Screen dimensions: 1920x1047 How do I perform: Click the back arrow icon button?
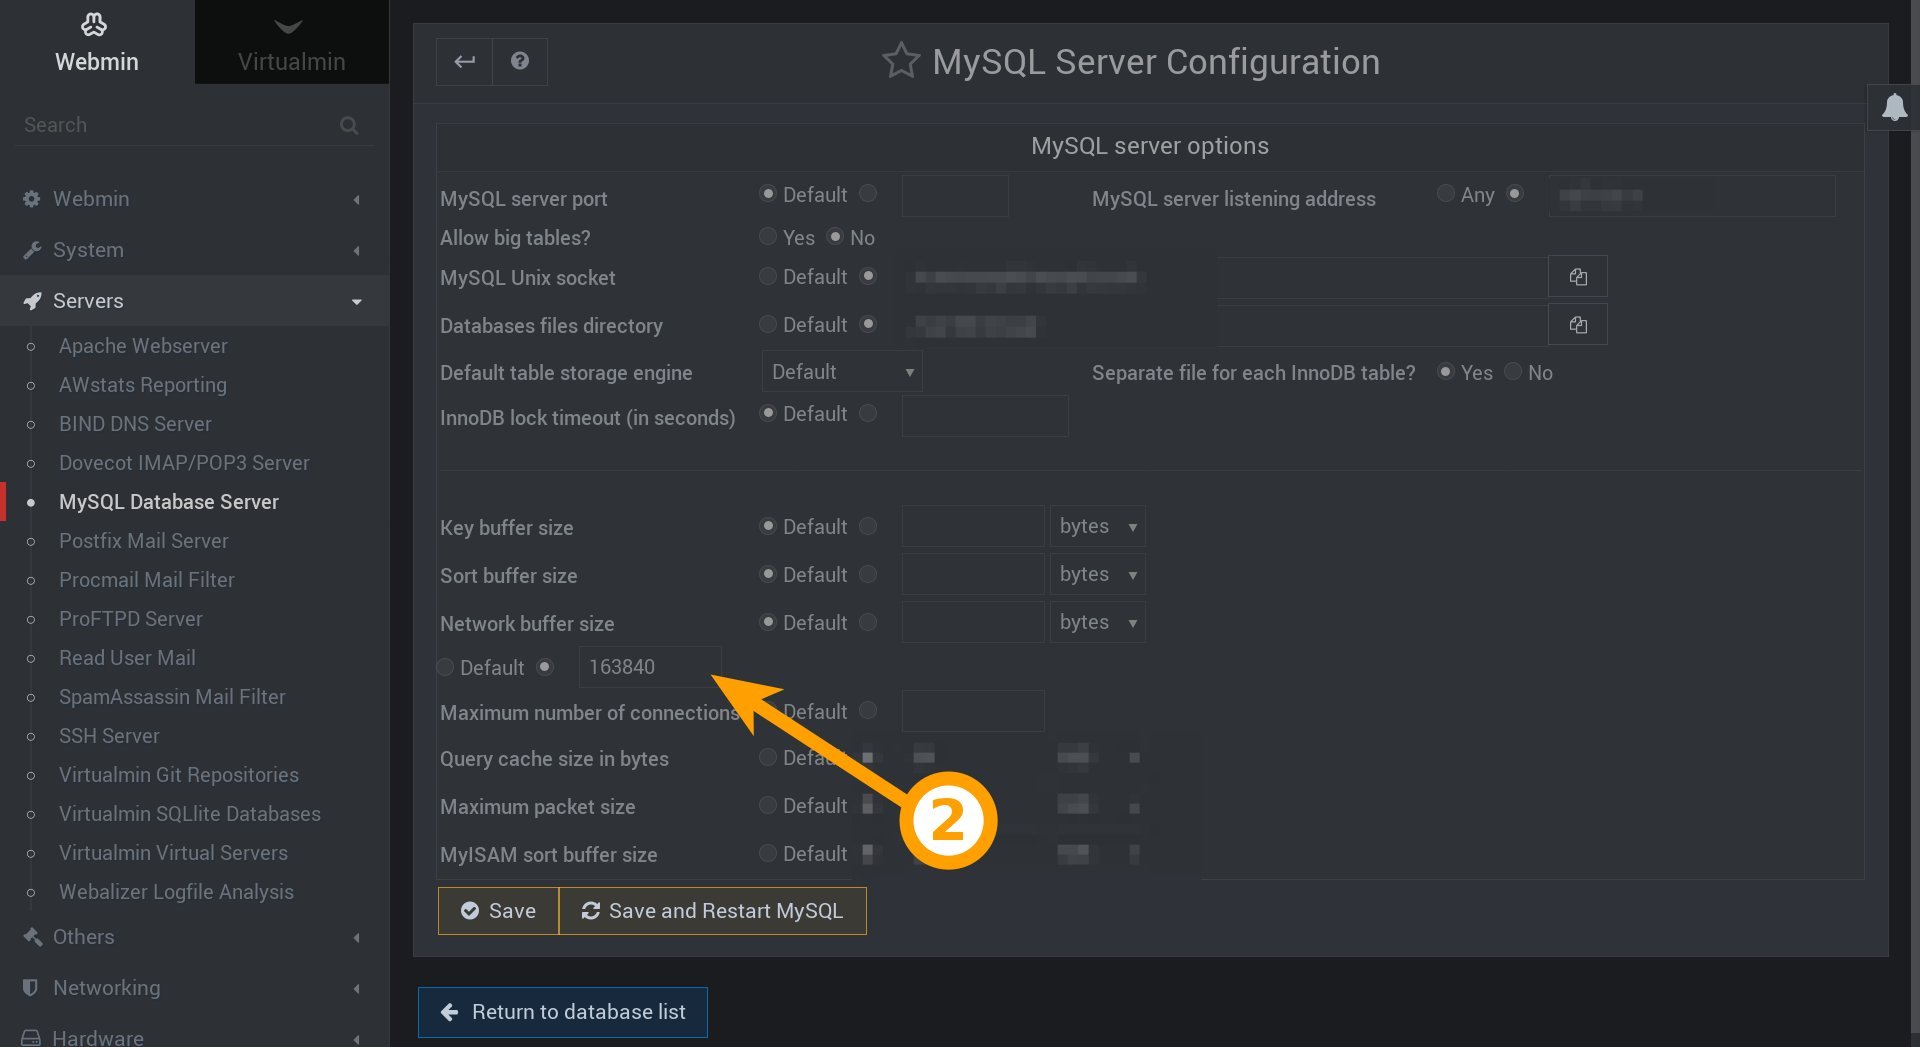click(464, 61)
